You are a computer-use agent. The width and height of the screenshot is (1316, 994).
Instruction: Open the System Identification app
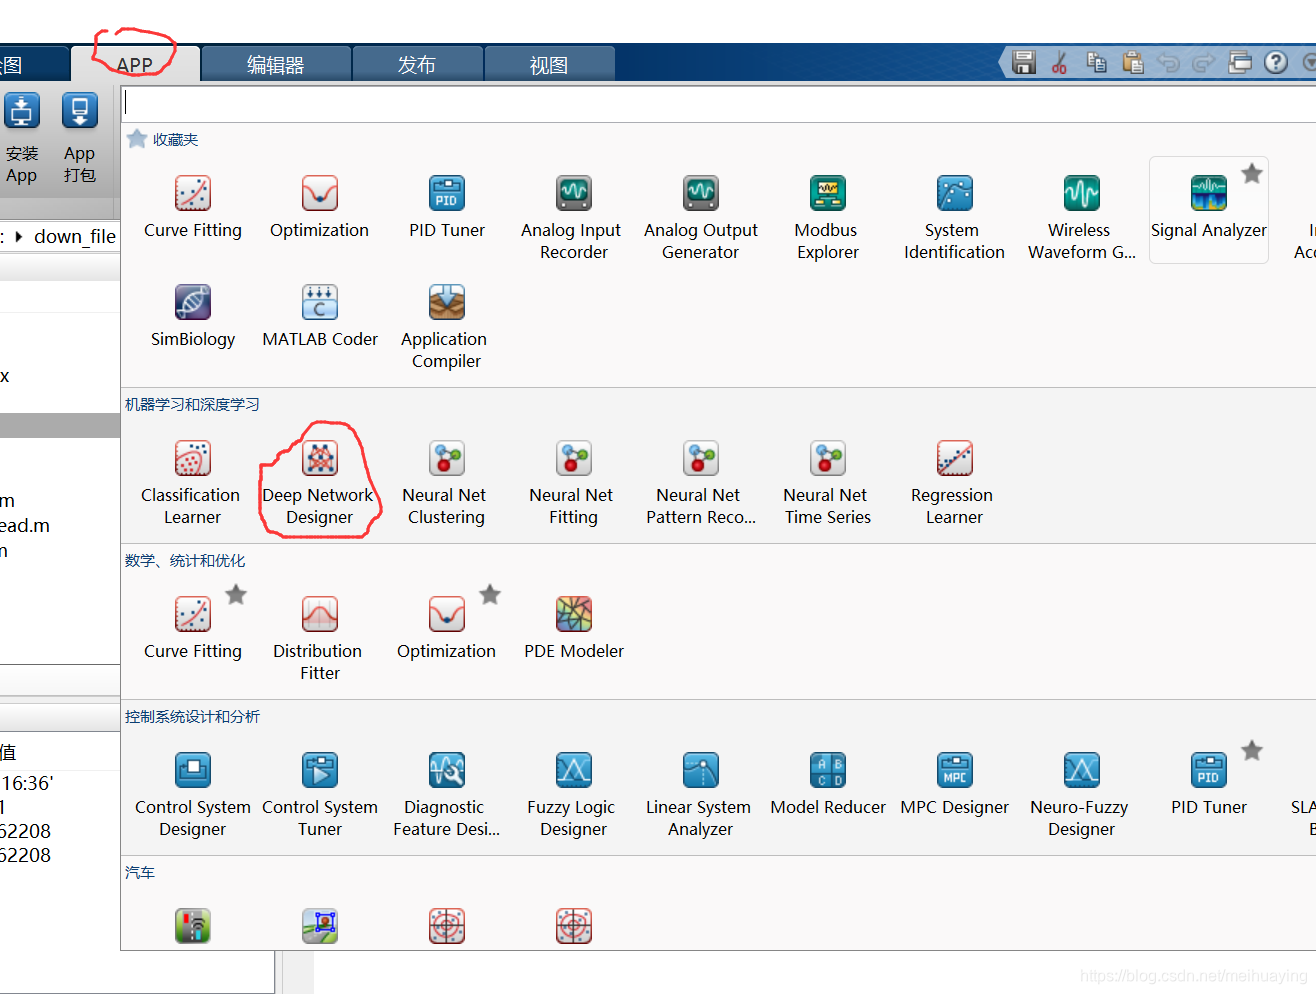pos(954,218)
